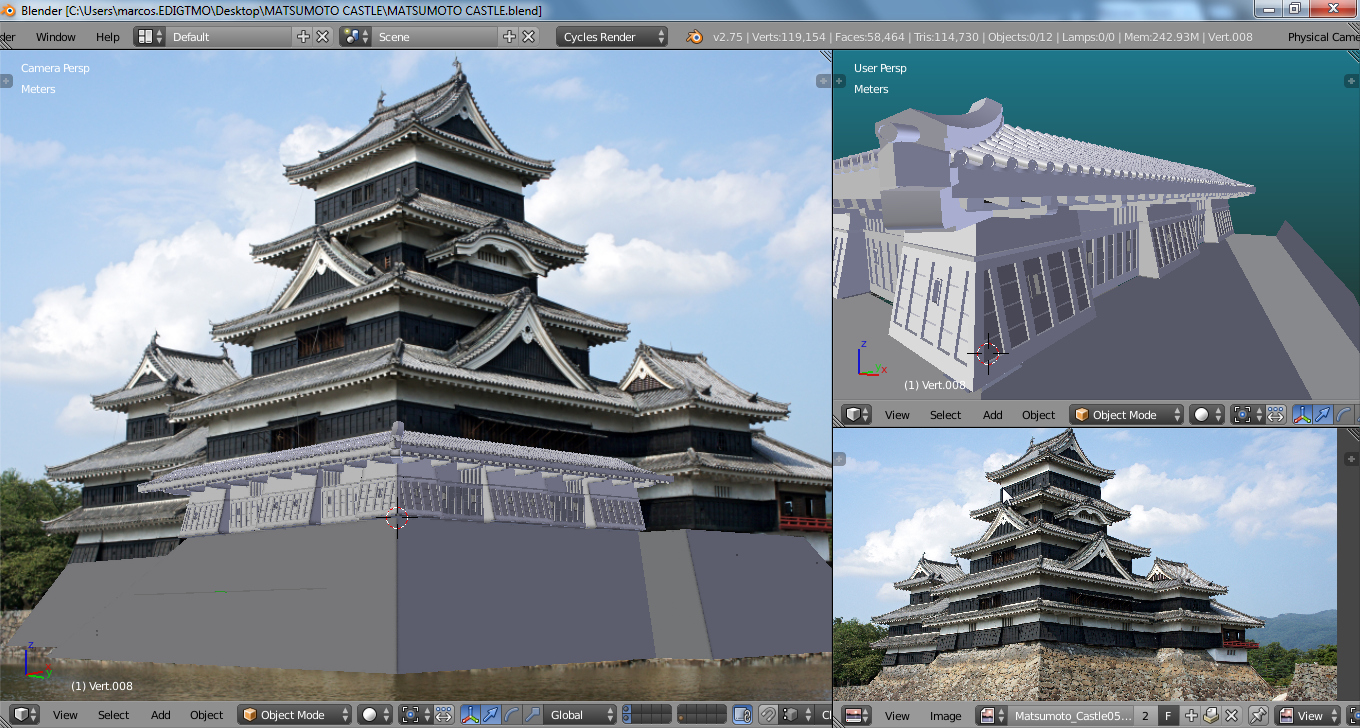1360x728 pixels.
Task: Select scale manipulator icon in camera viewport header
Action: [533, 715]
